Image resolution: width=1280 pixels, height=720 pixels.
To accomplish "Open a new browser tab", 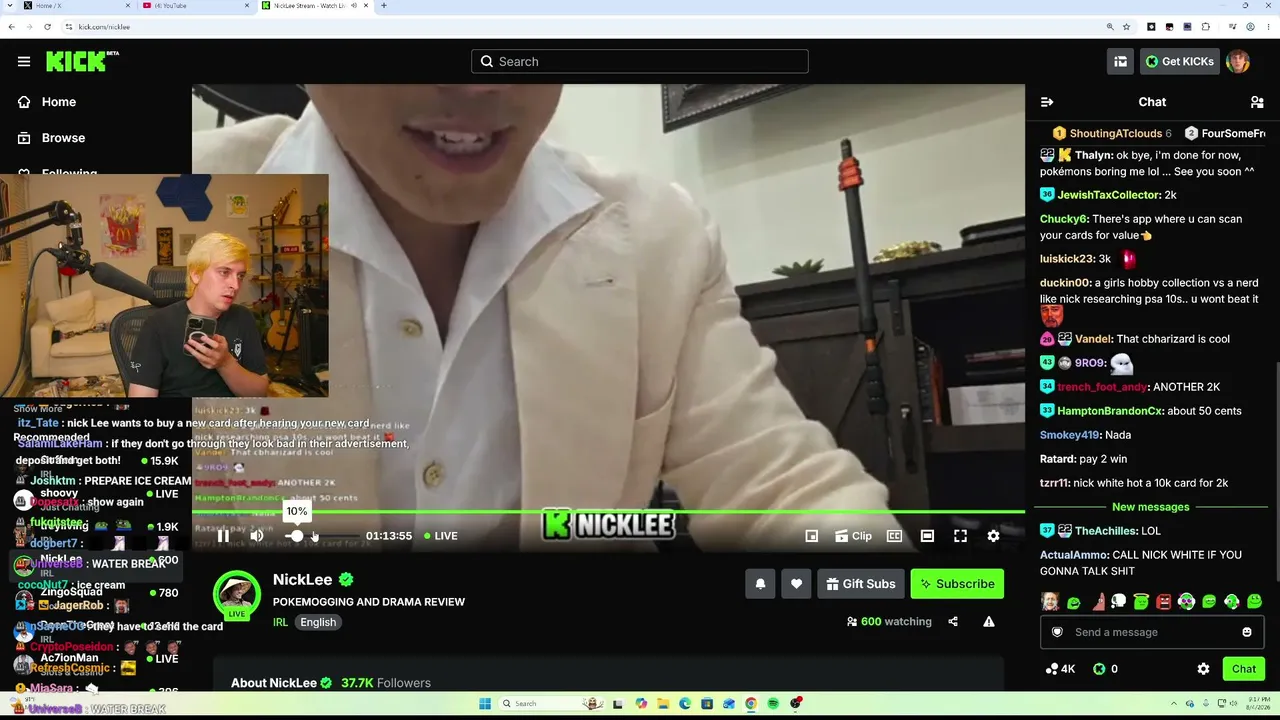I will [x=384, y=6].
